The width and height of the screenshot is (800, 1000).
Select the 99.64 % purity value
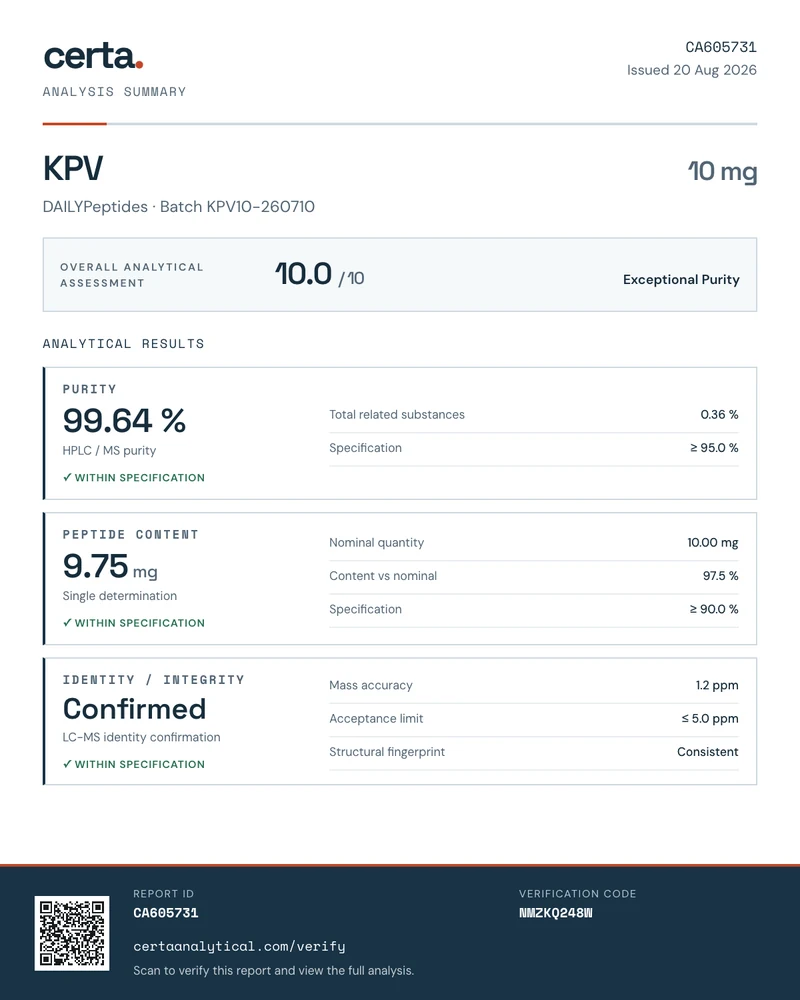(x=124, y=421)
